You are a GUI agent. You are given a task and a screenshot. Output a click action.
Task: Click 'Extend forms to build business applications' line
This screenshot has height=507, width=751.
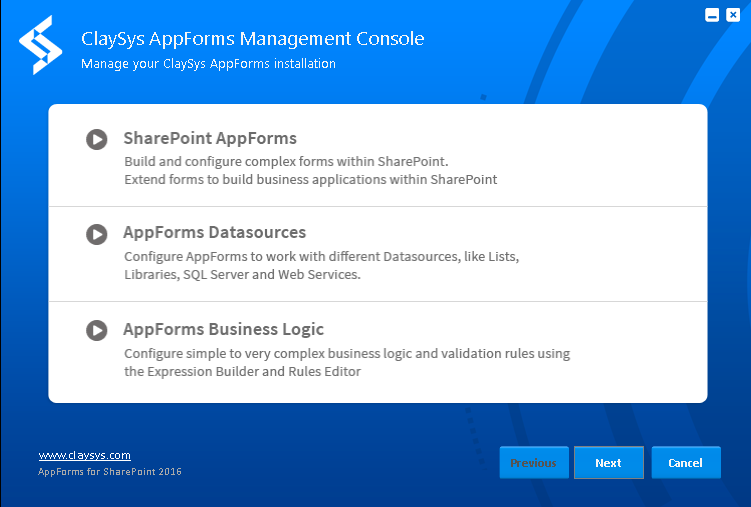coord(311,180)
